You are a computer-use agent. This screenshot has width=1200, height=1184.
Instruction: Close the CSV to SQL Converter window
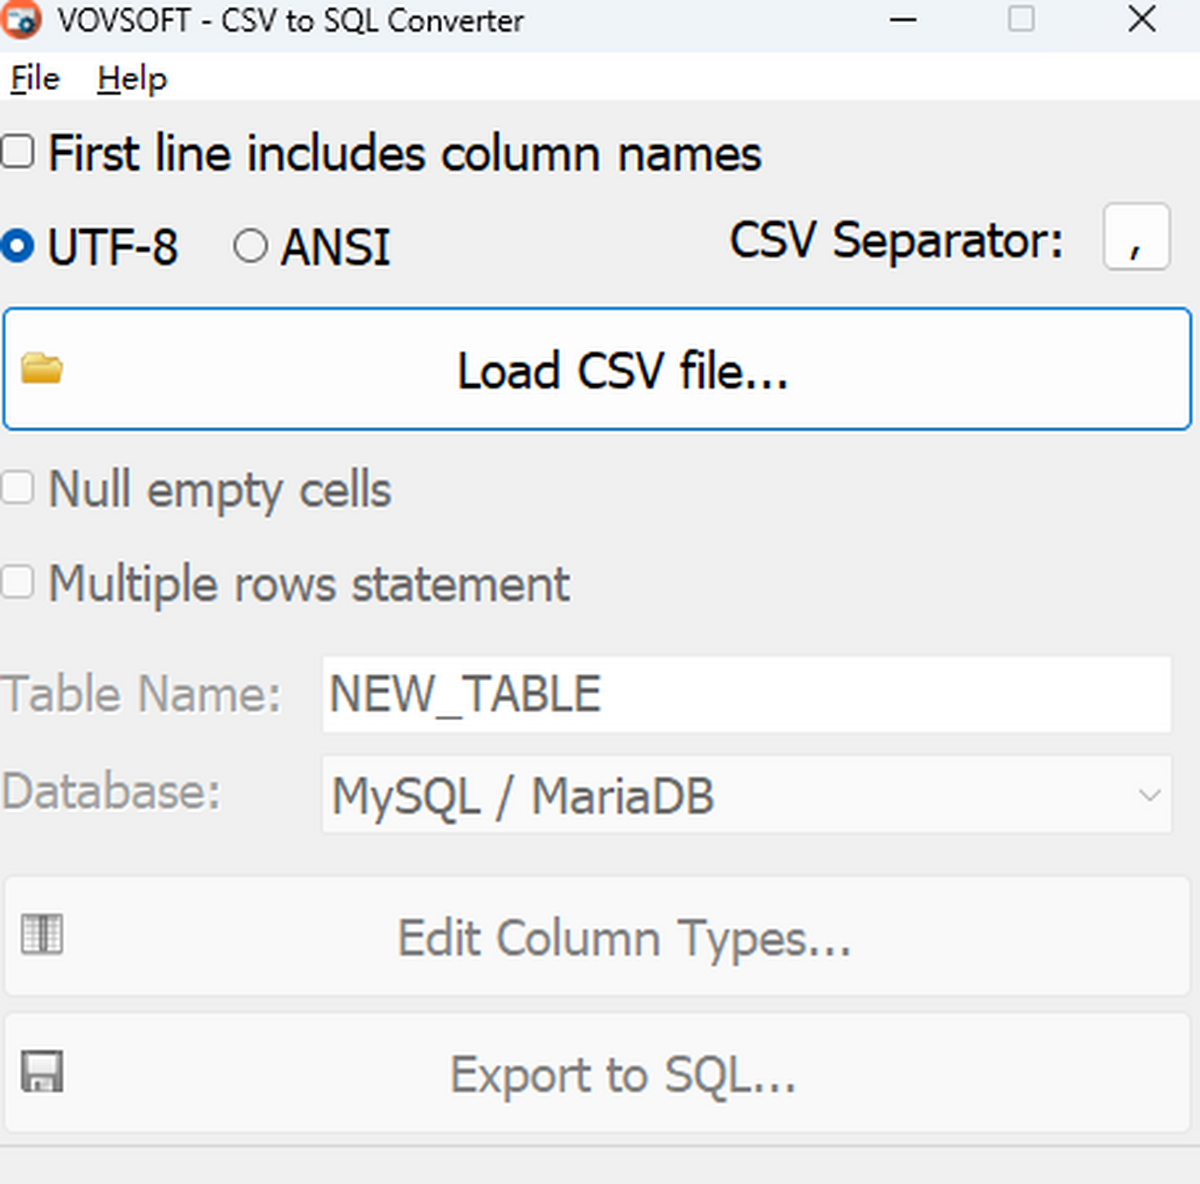pos(1142,19)
